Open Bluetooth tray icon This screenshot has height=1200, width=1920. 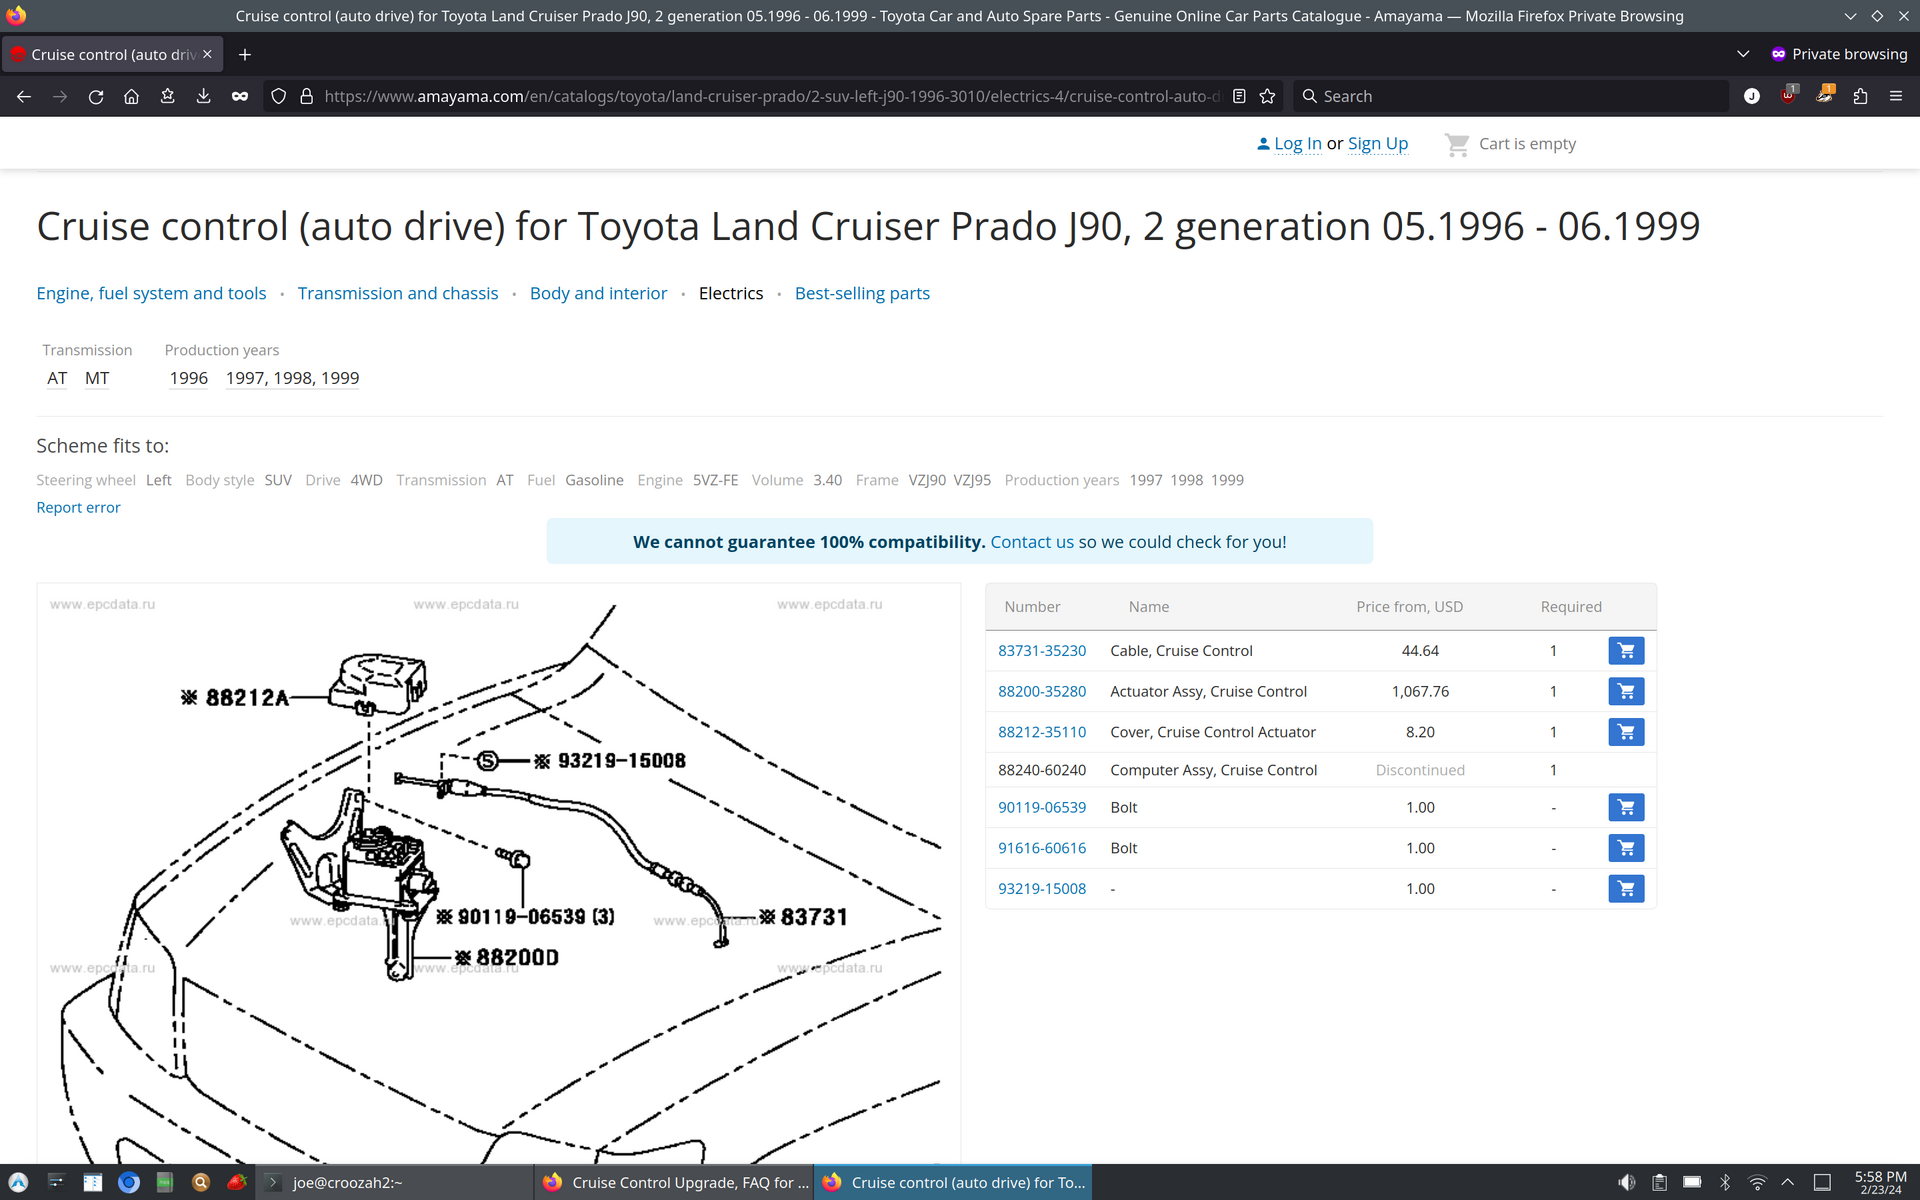(1724, 1182)
